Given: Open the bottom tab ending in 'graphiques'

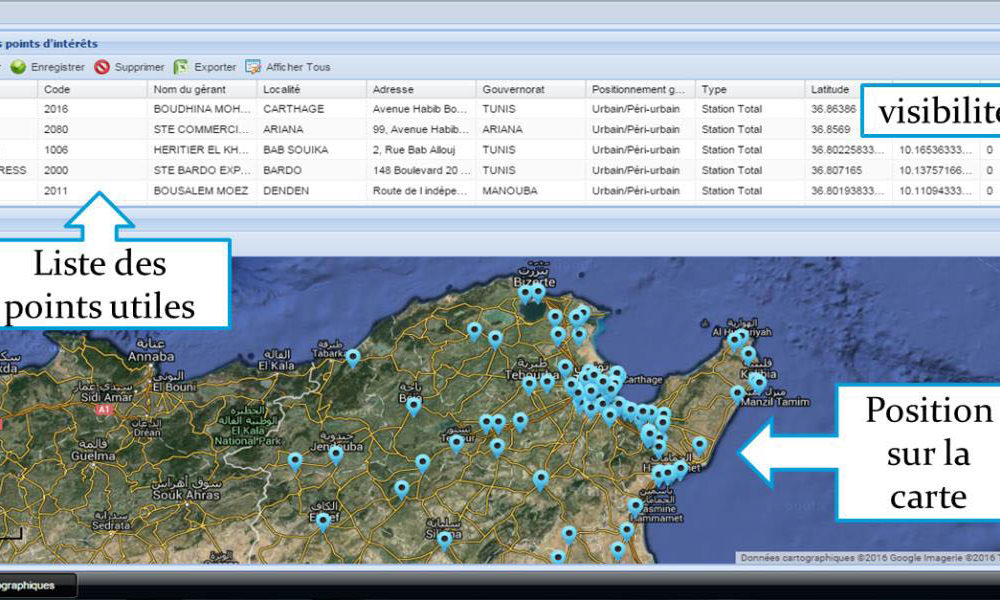Looking at the screenshot, I should pyautogui.click(x=28, y=585).
